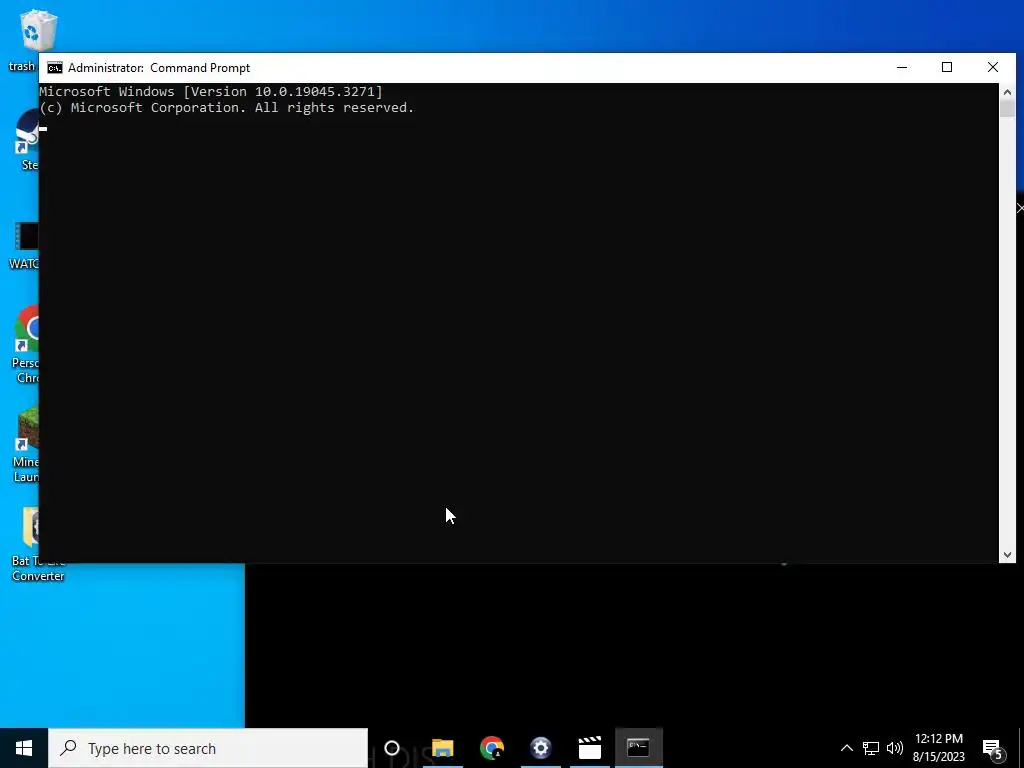Open the network status tray icon
The width and height of the screenshot is (1024, 768).
pos(871,748)
